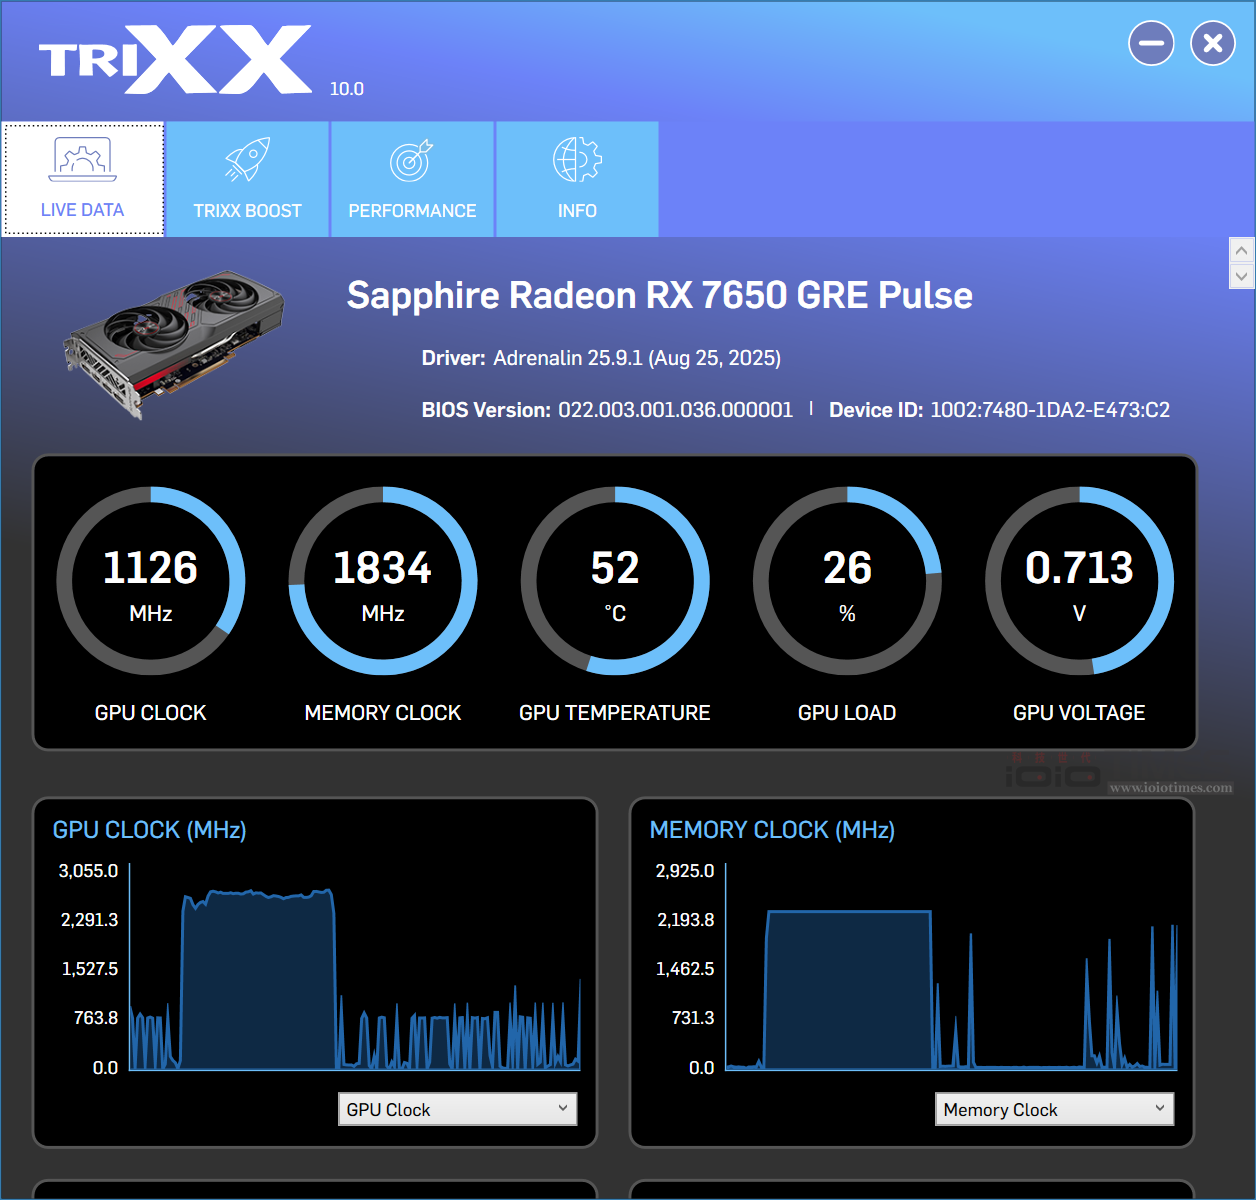Click the scroll down arrow
The height and width of the screenshot is (1200, 1256).
(x=1241, y=276)
